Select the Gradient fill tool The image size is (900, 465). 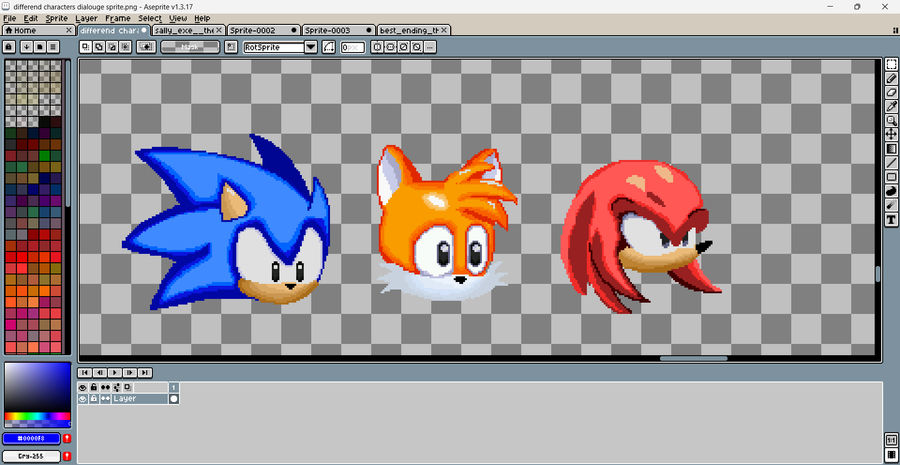(891, 149)
